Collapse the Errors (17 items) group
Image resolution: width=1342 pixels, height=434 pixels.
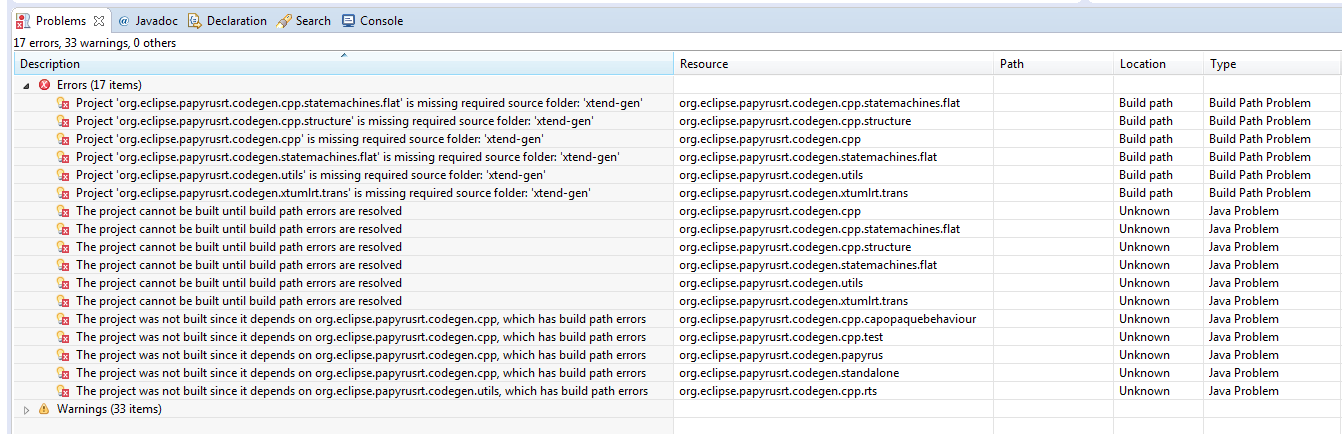pos(27,86)
